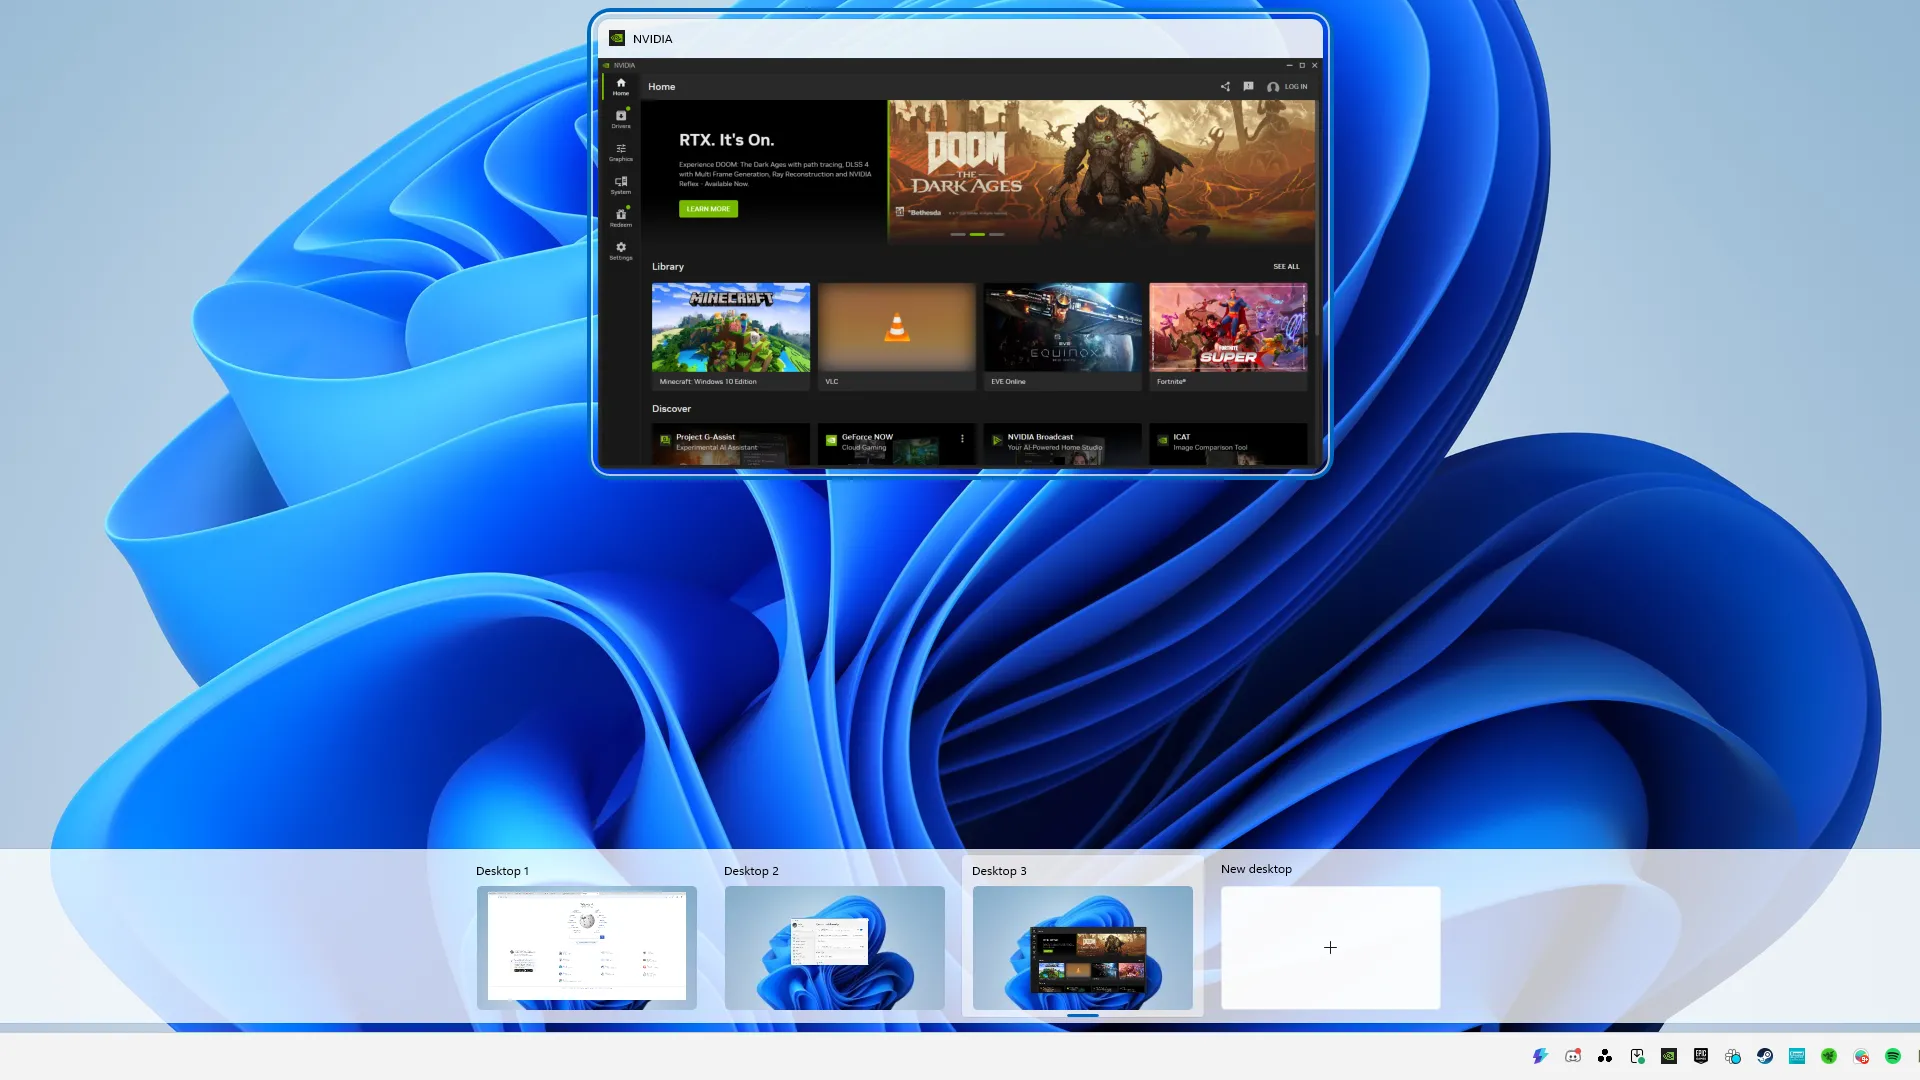
Task: Click the feedback icon beside Log In
Action: (1248, 87)
